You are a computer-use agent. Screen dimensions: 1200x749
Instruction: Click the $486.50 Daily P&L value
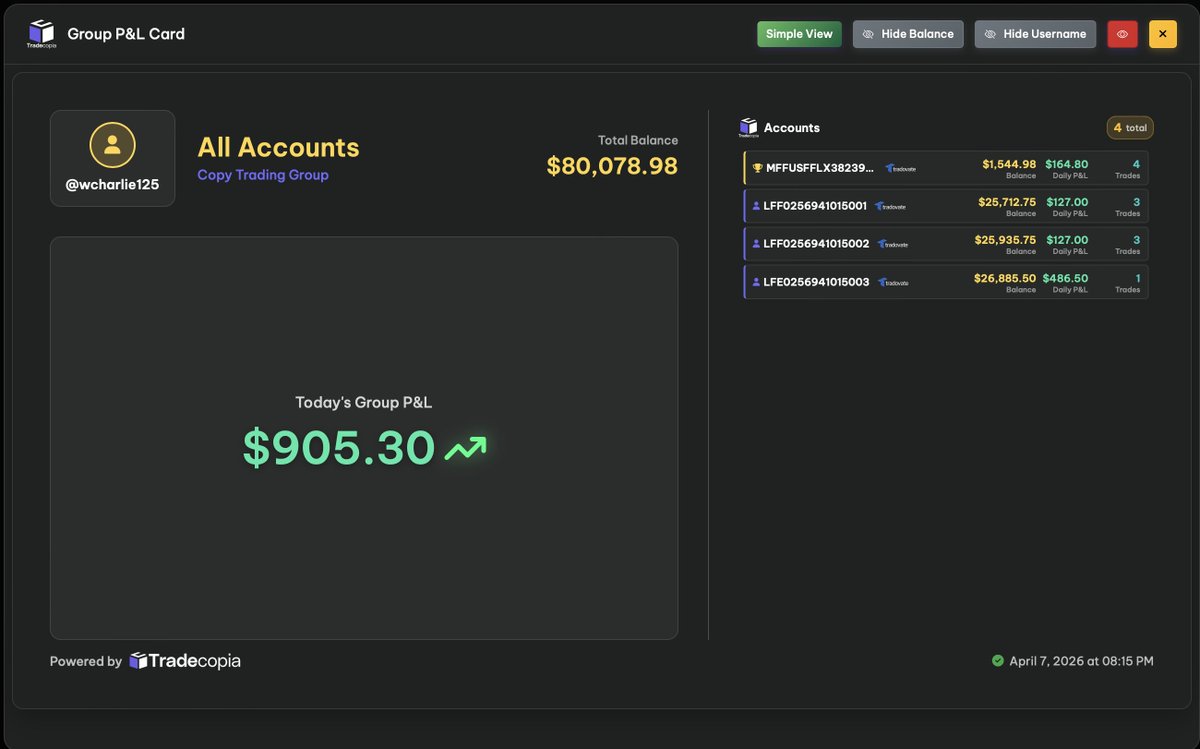(x=1065, y=278)
